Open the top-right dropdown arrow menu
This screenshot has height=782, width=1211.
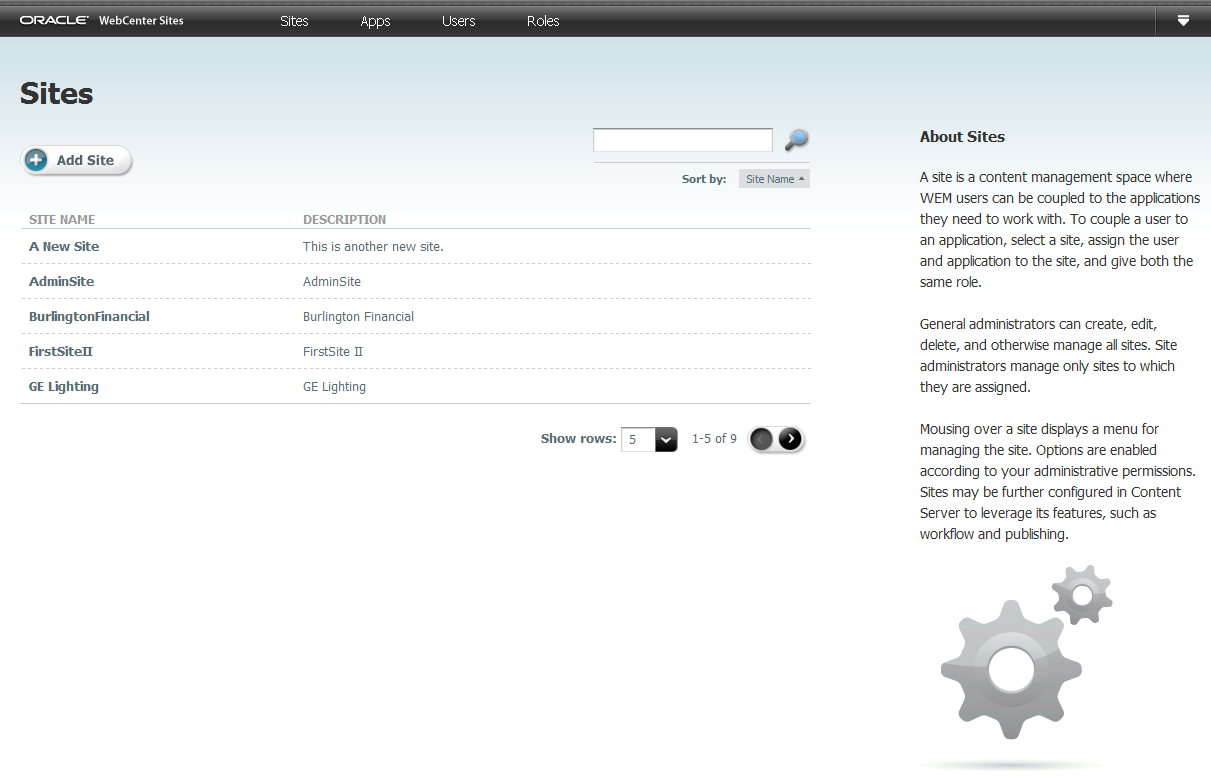pos(1183,20)
